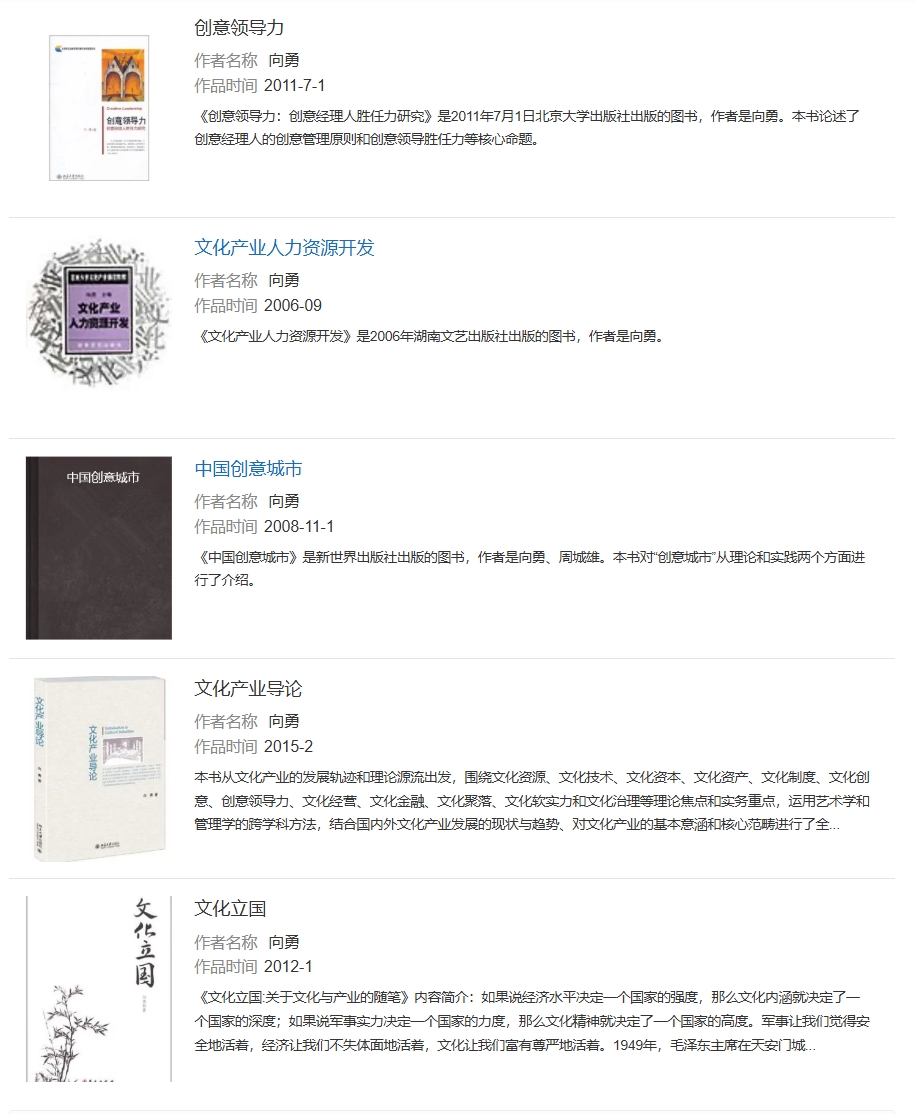Follow the 中国创意城市 title link
Screen dimensions: 915x1114
[x=248, y=469]
